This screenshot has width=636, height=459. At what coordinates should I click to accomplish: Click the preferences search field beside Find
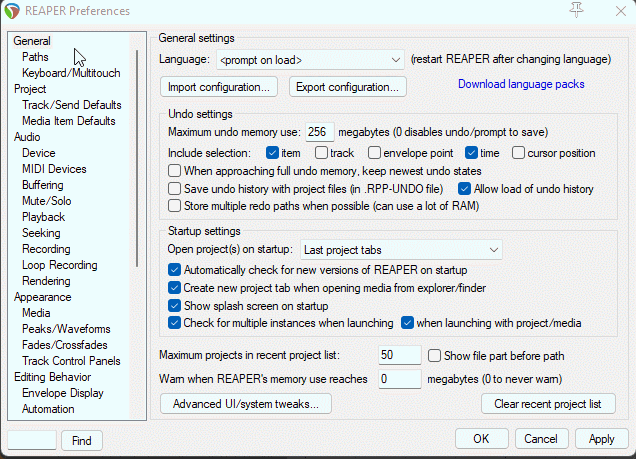[x=32, y=440]
